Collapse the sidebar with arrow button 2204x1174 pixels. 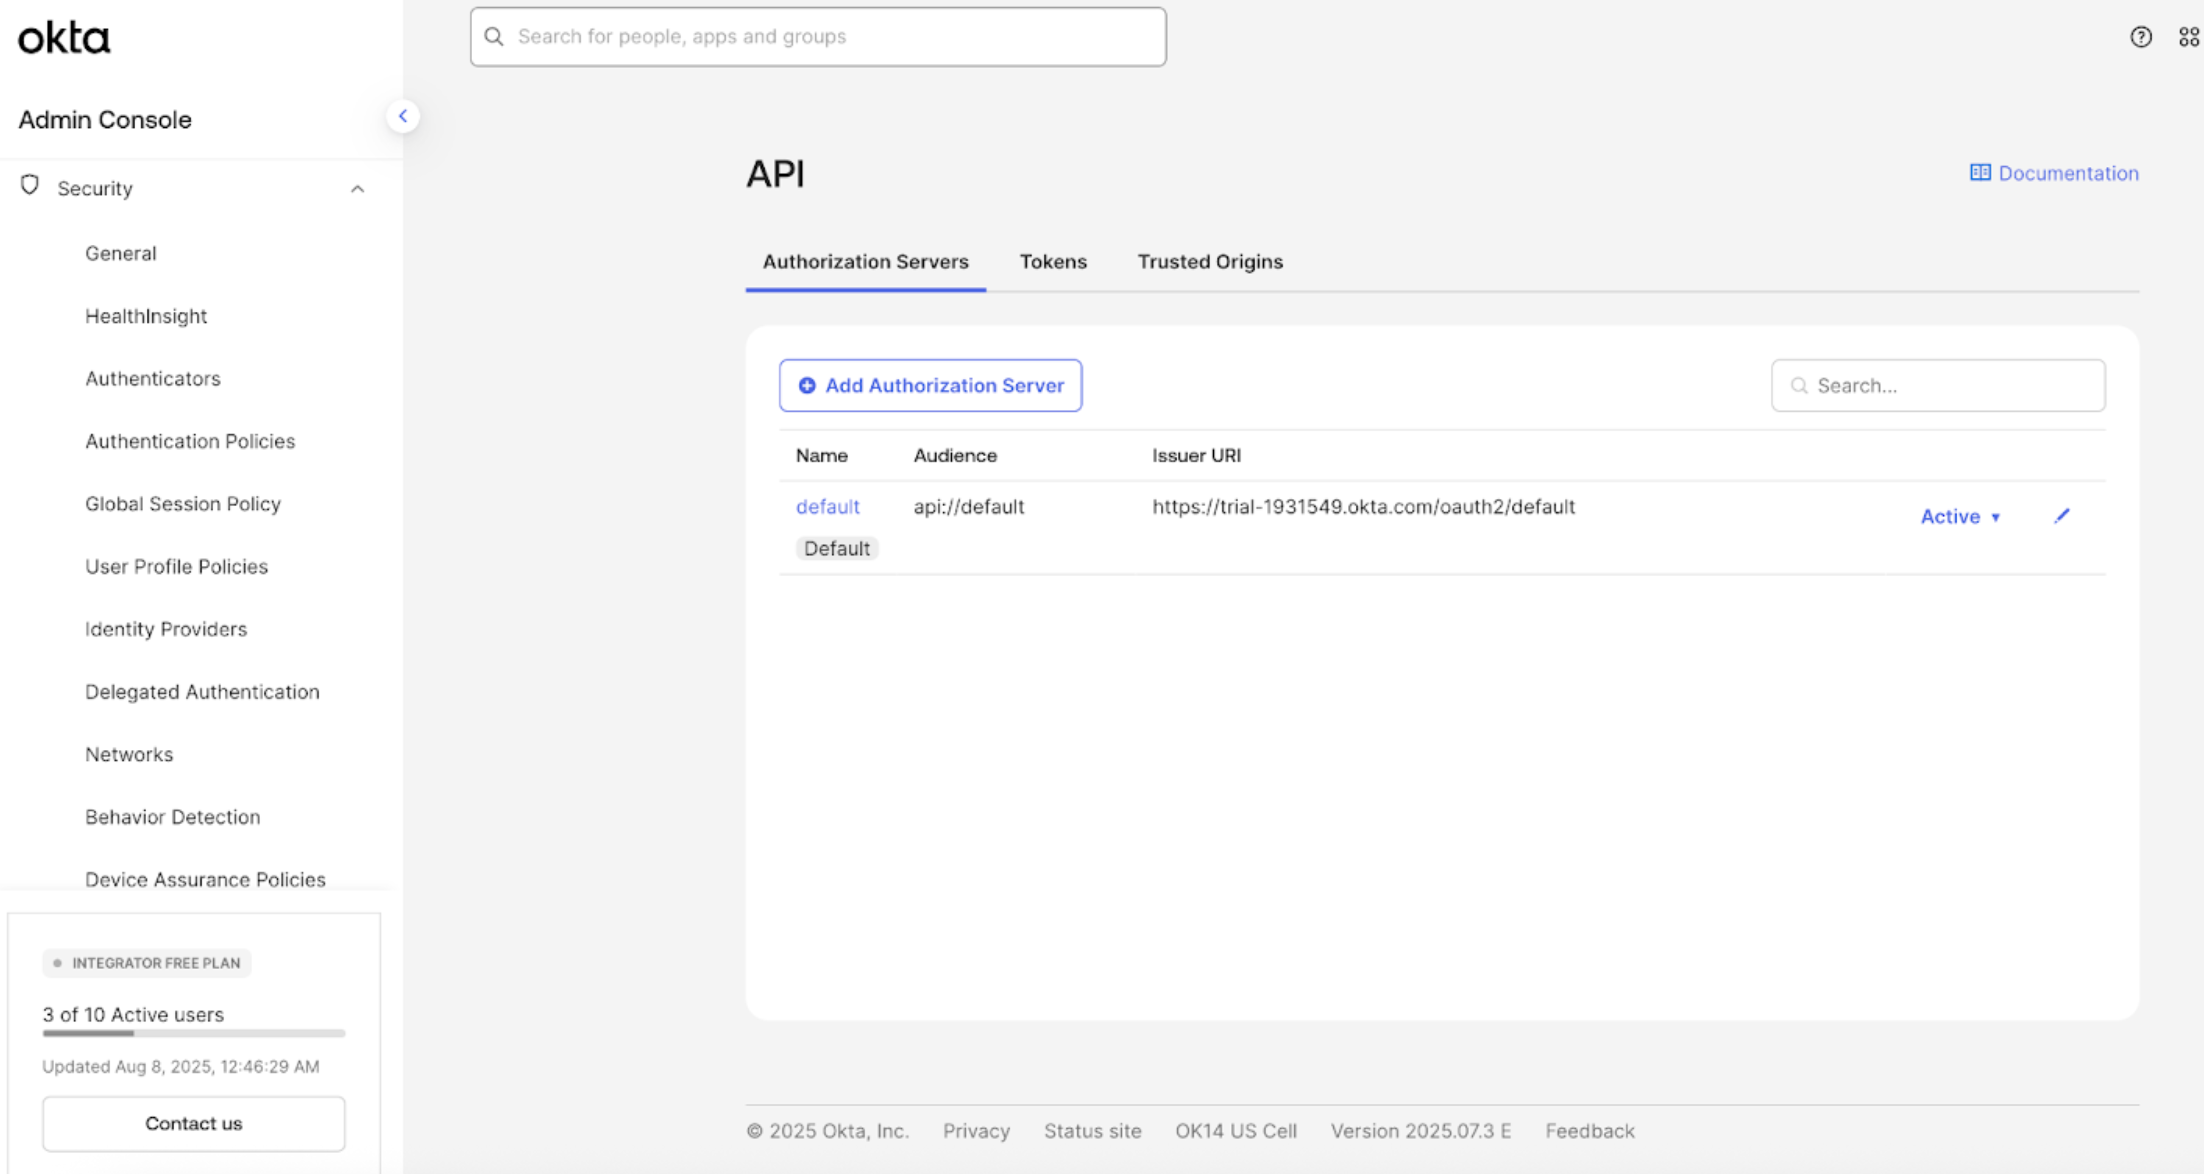coord(403,116)
